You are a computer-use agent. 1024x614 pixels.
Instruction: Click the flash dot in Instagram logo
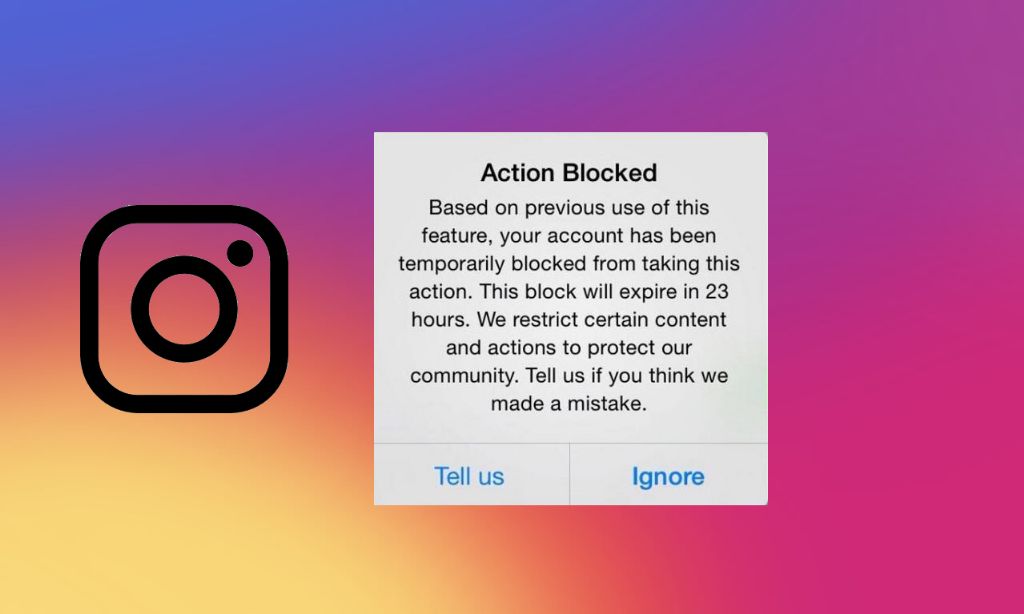tap(240, 253)
